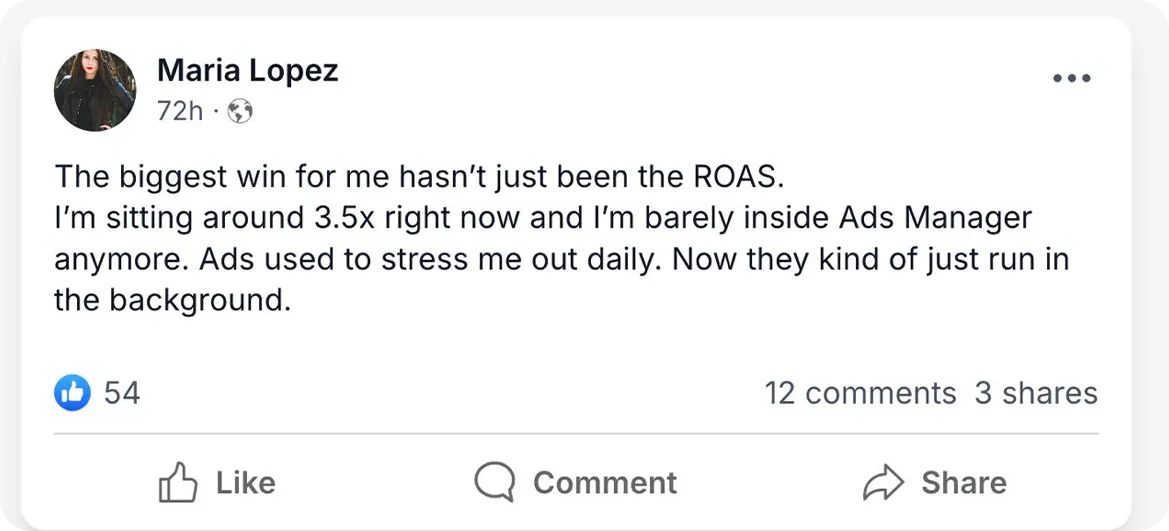Click the speech bubble Comment icon
The image size is (1169, 531).
point(493,482)
